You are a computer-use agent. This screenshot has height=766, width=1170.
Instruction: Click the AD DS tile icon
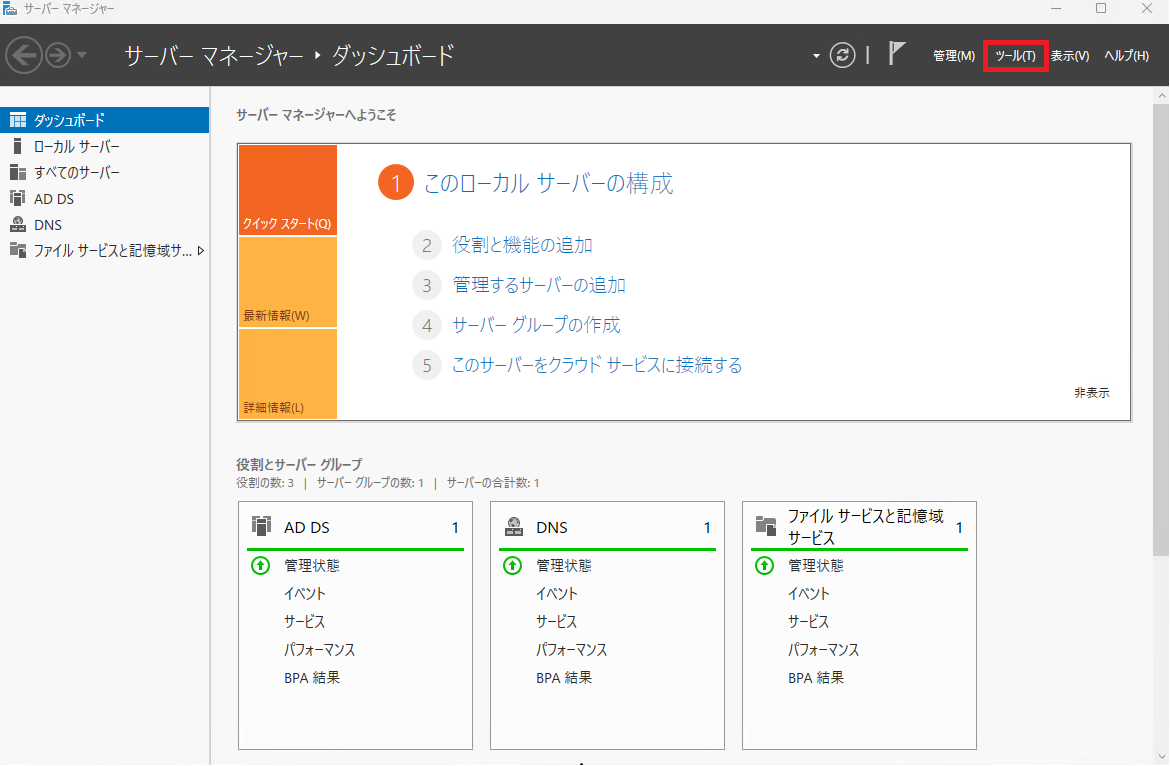click(x=261, y=526)
